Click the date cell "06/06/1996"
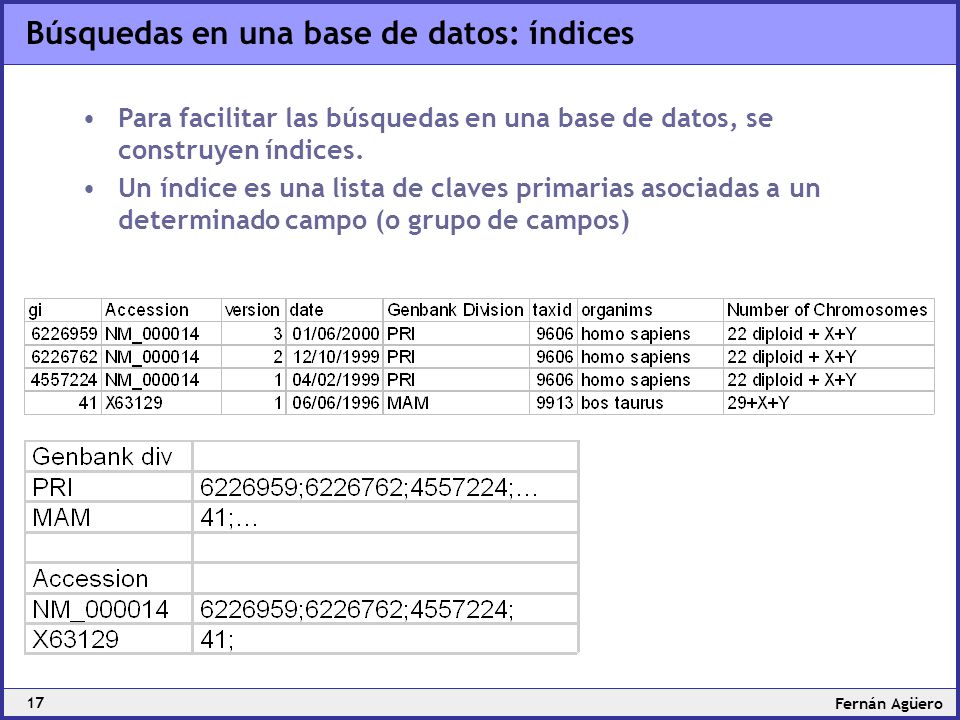 [x=336, y=403]
